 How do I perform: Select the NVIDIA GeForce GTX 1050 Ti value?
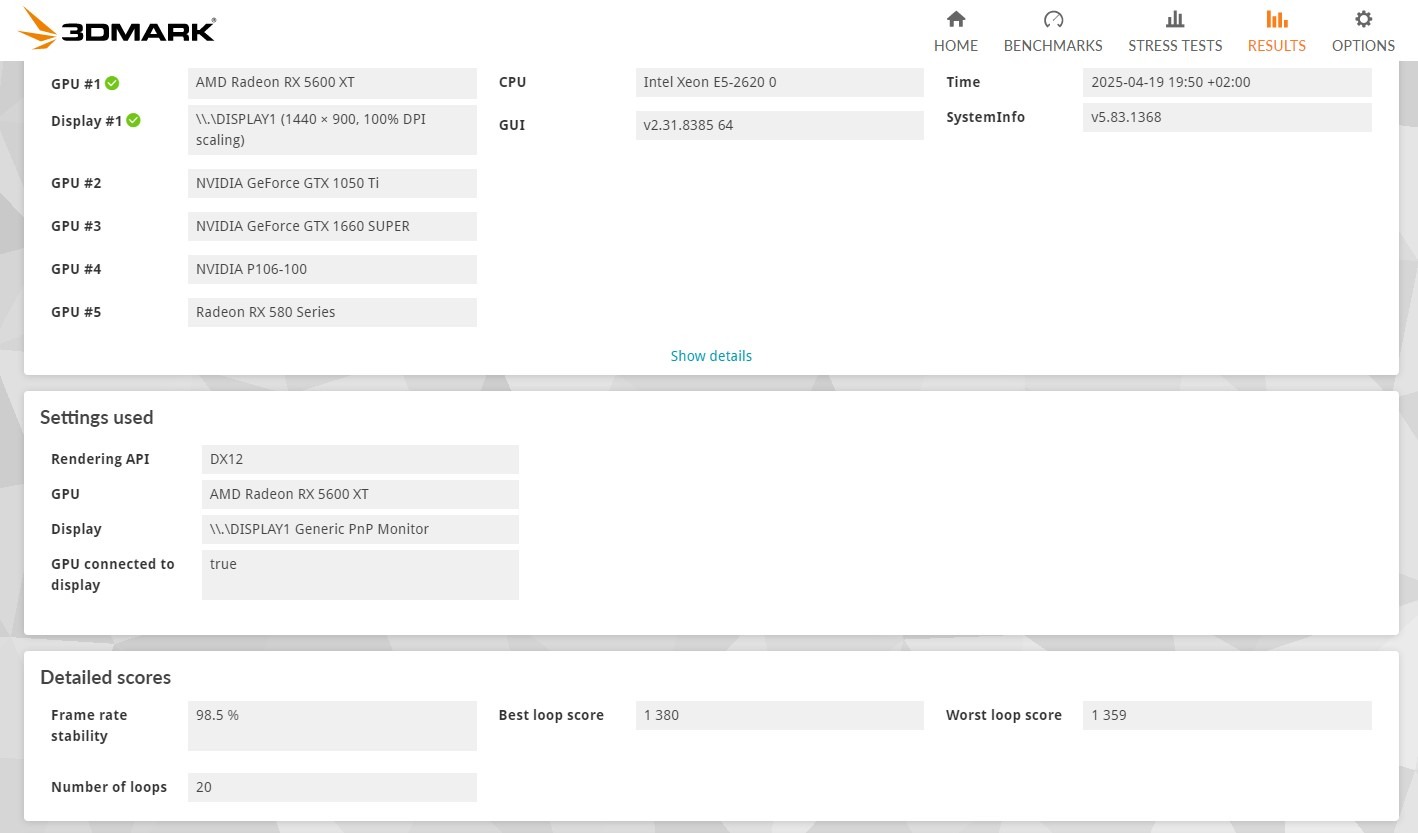pyautogui.click(x=332, y=183)
